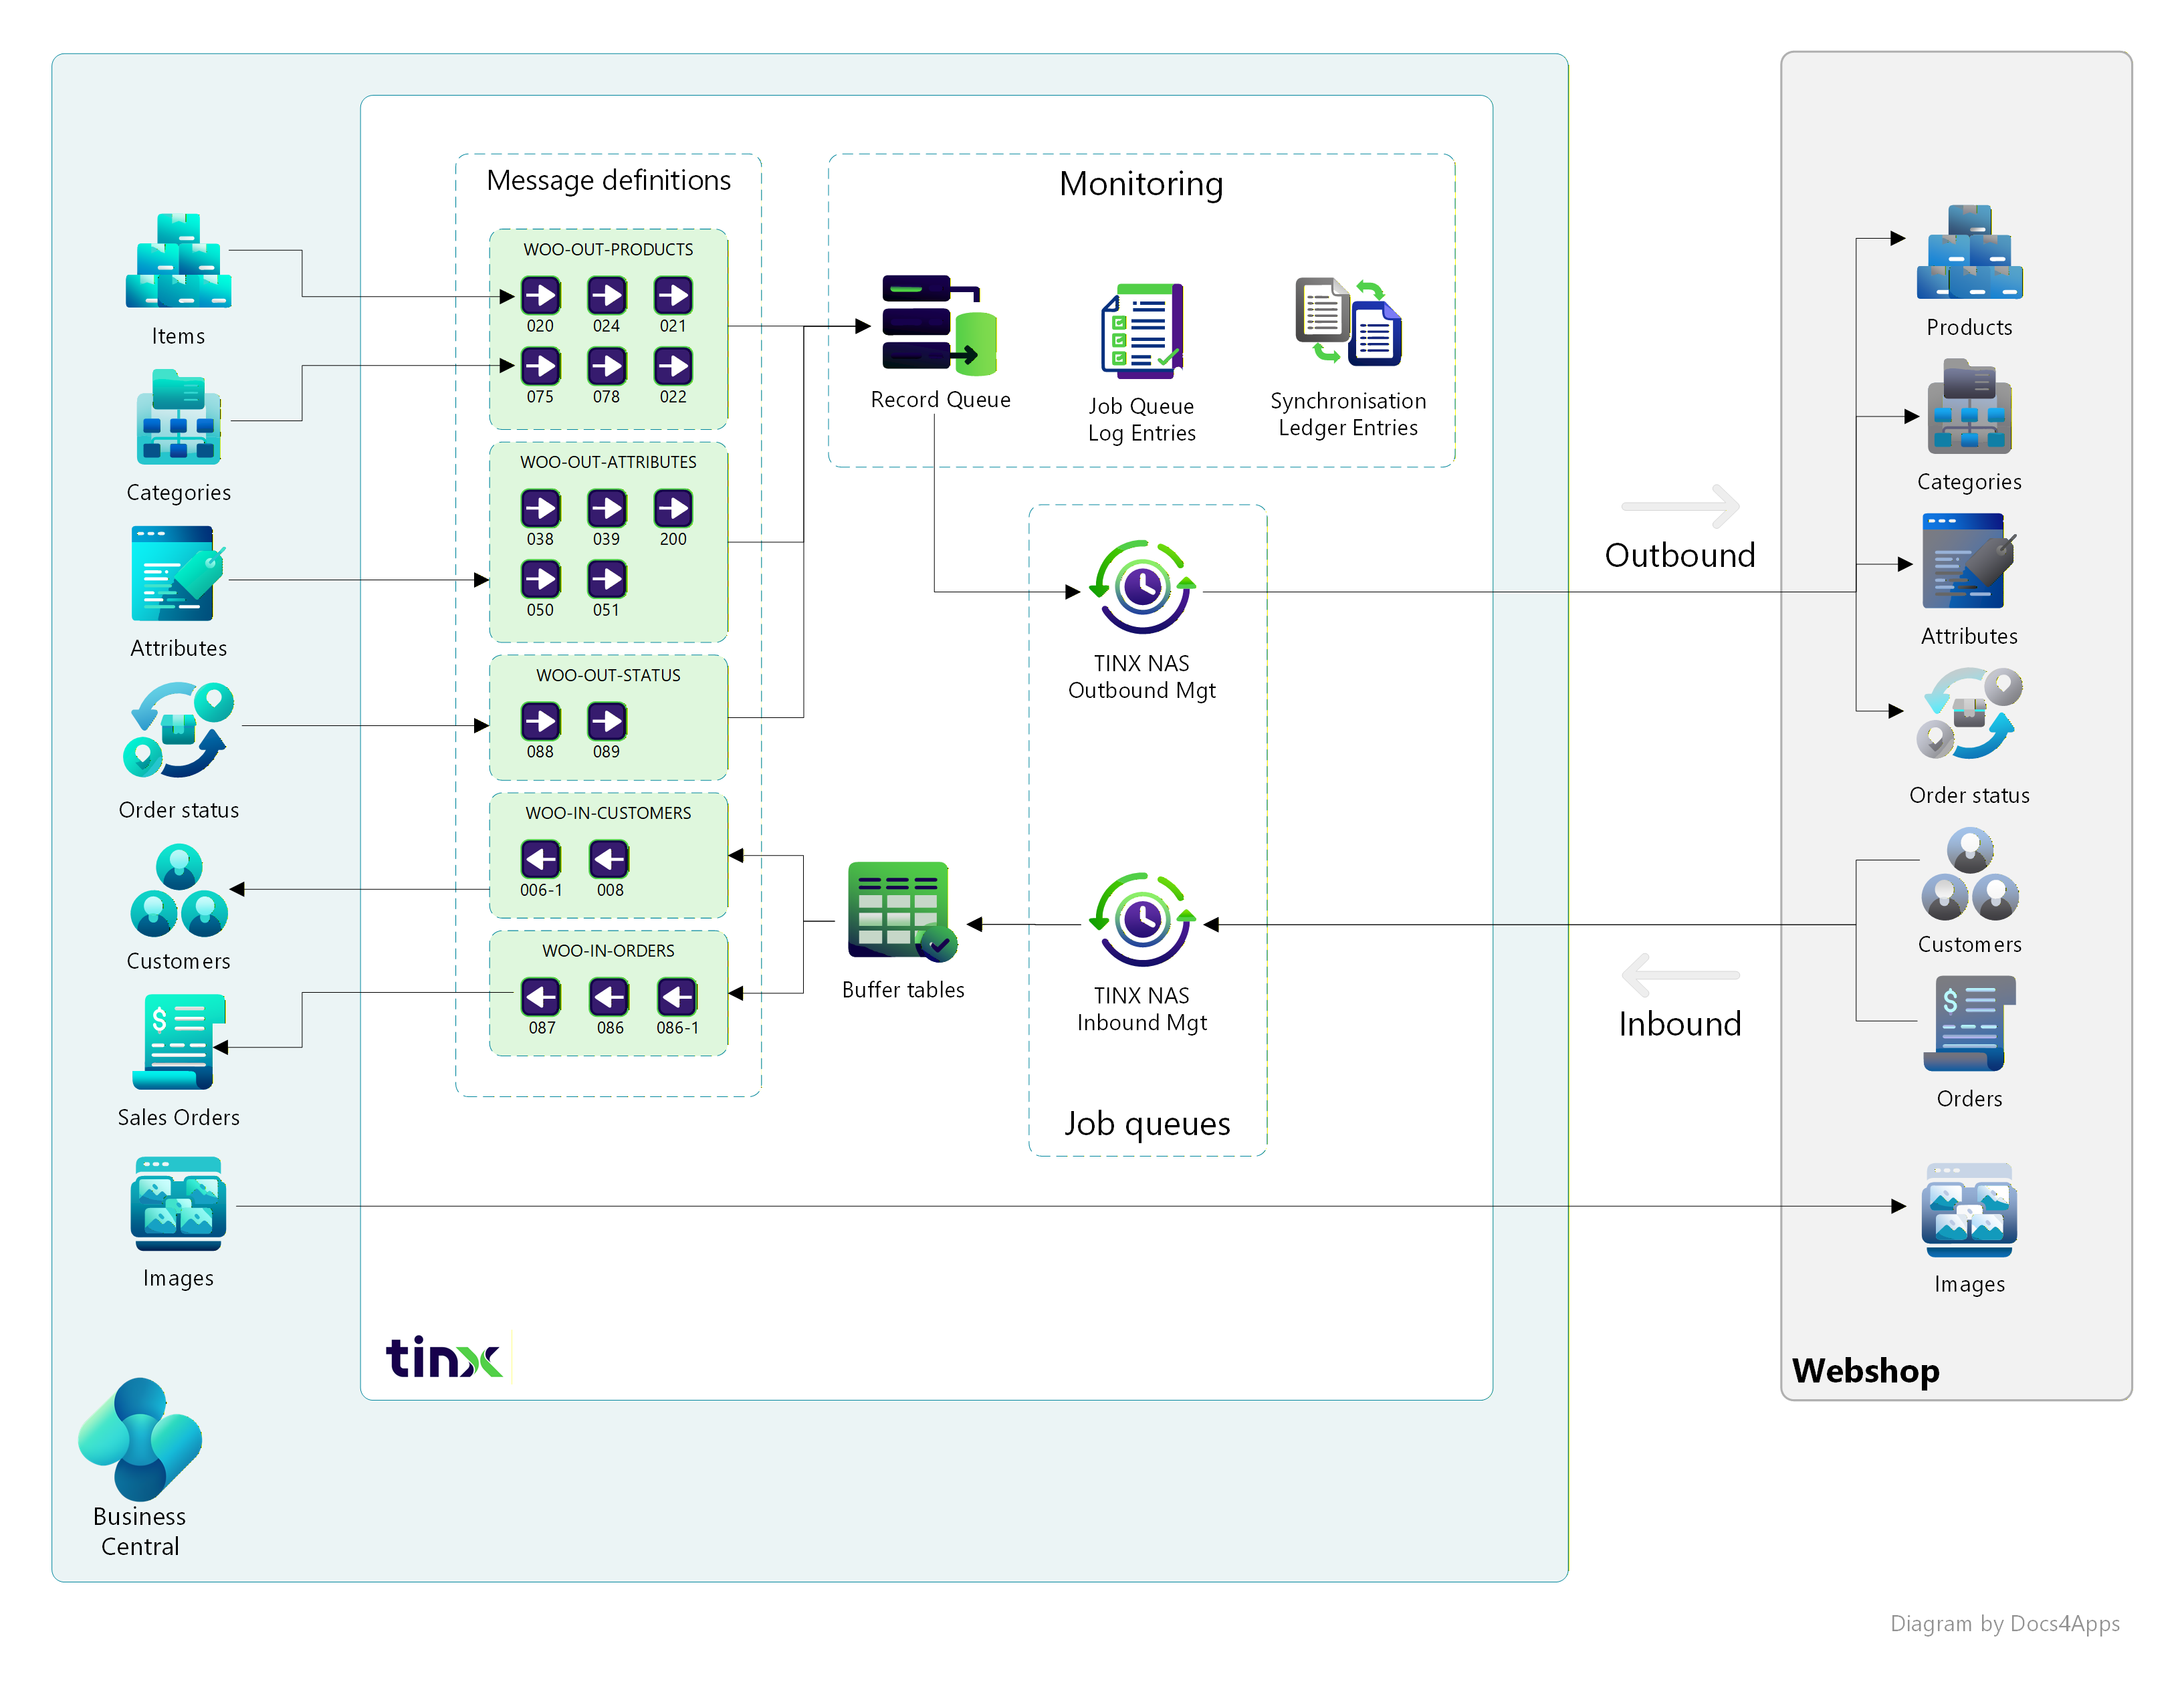Click the Webshop Customers icon
Screen dimensions: 2184x1688
click(1969, 874)
